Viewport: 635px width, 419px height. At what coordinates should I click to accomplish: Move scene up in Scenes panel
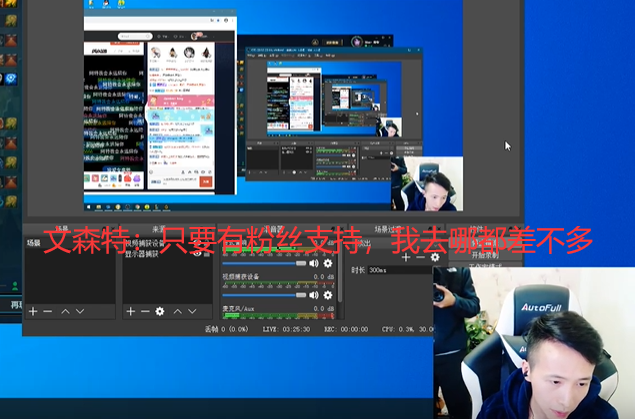(x=65, y=311)
